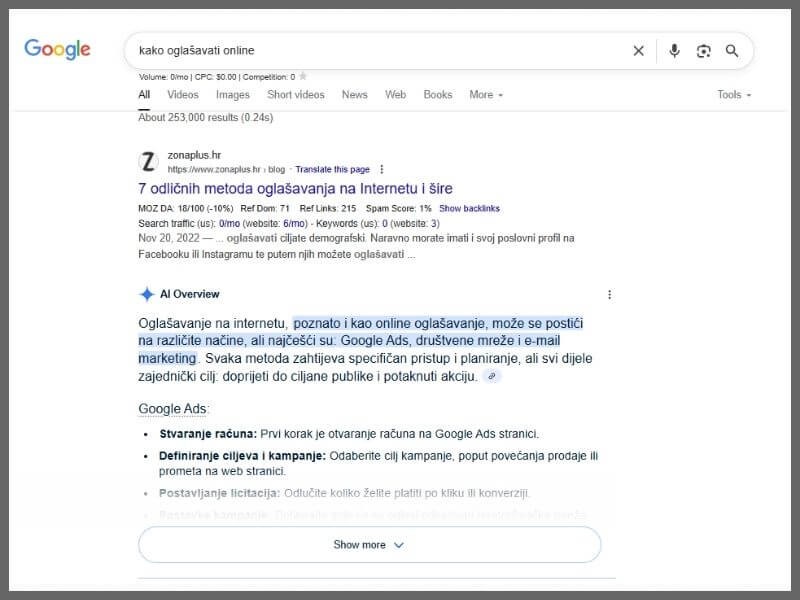The width and height of the screenshot is (800, 600).
Task: Open AI Overview three-dot options menu
Action: click(609, 294)
